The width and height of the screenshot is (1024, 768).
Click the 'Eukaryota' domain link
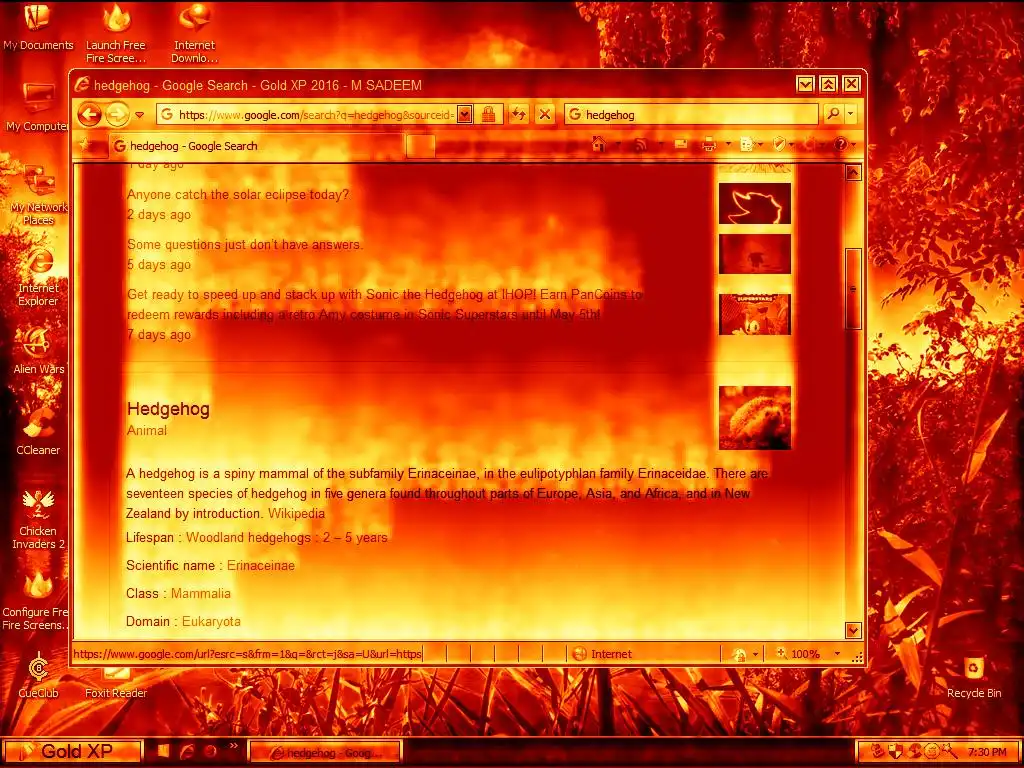[211, 622]
